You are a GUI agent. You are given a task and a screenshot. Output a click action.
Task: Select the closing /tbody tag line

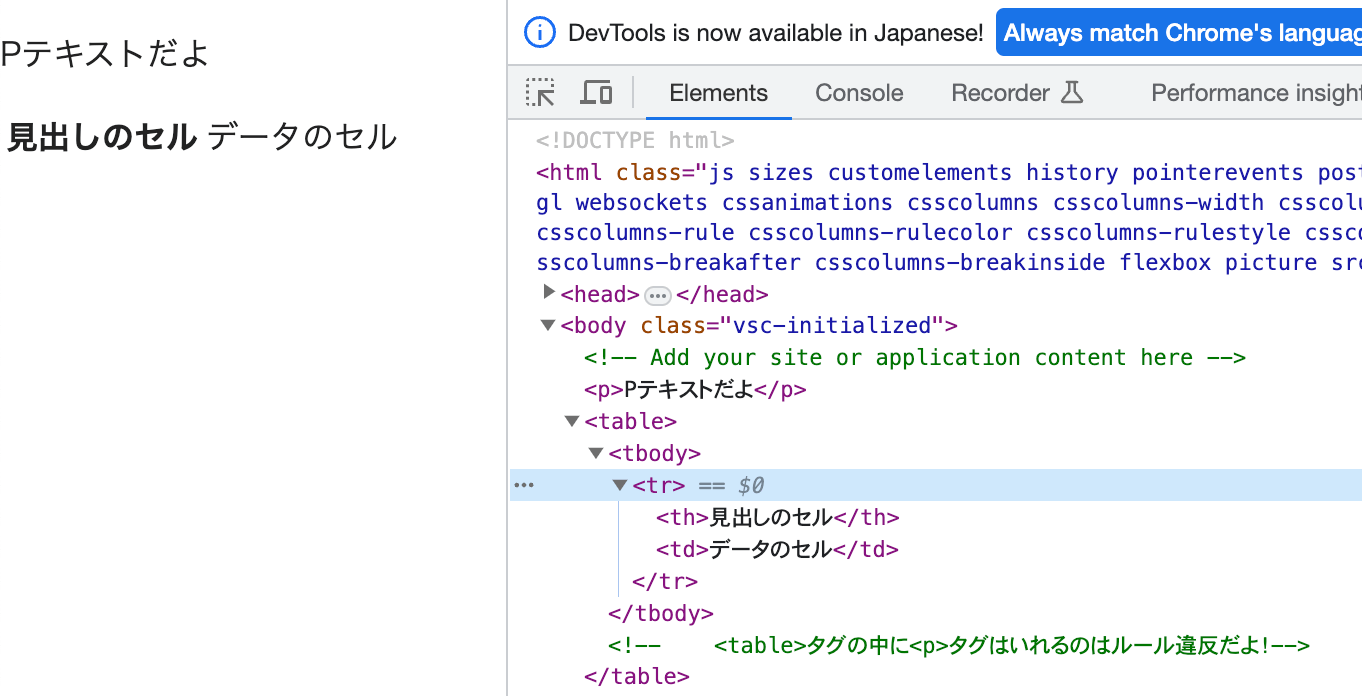click(661, 613)
